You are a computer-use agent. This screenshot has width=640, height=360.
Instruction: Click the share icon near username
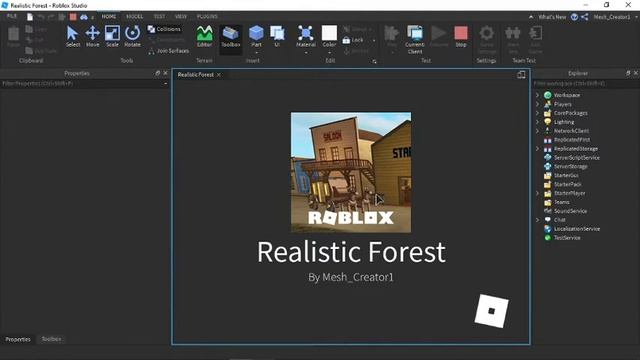584,17
